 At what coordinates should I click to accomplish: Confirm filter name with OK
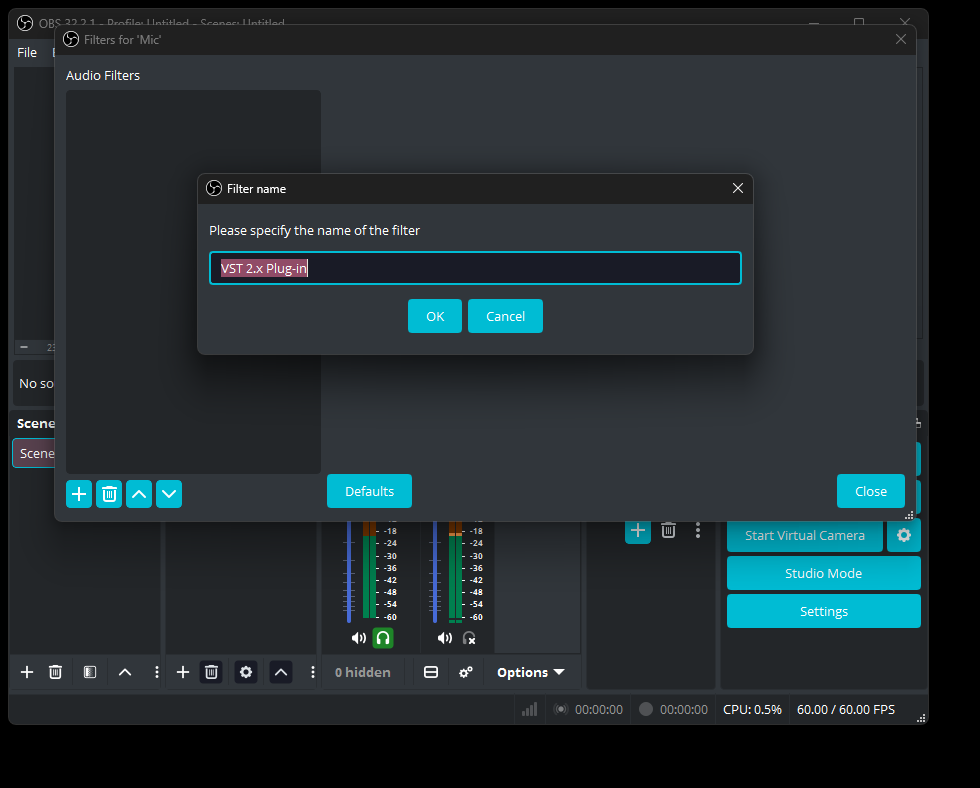(x=435, y=316)
